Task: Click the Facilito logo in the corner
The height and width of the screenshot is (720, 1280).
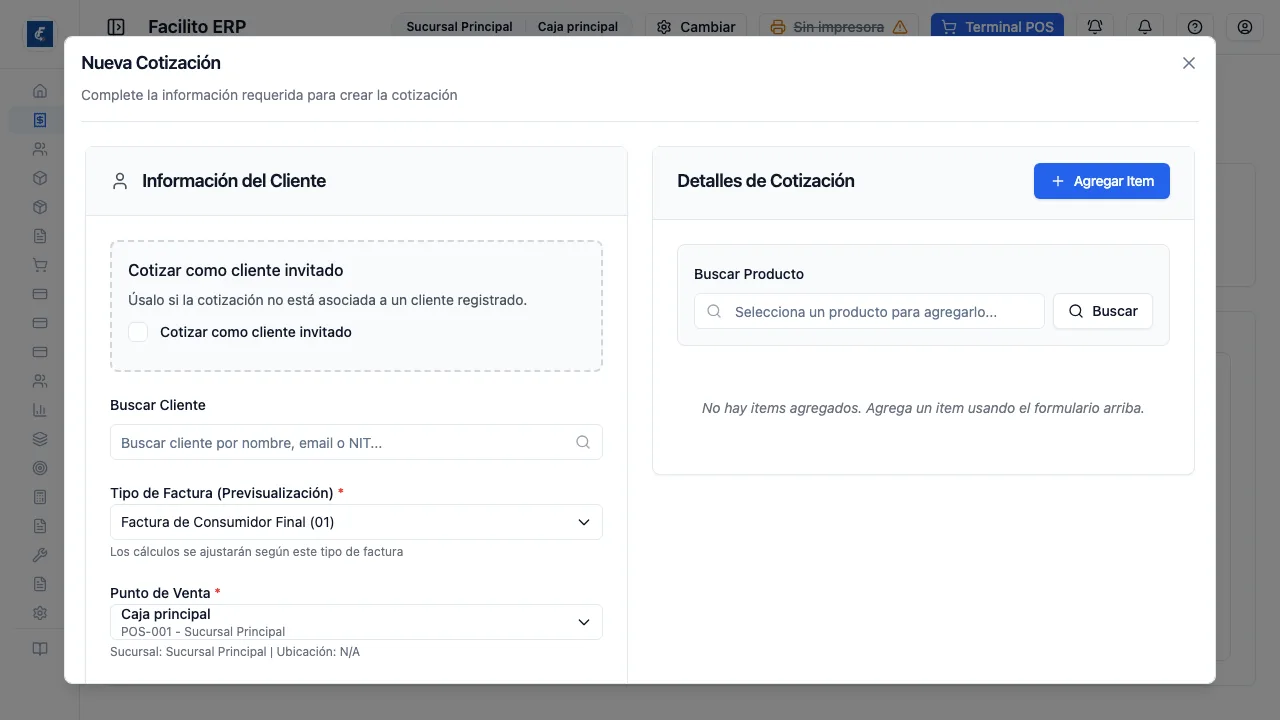Action: click(x=40, y=33)
